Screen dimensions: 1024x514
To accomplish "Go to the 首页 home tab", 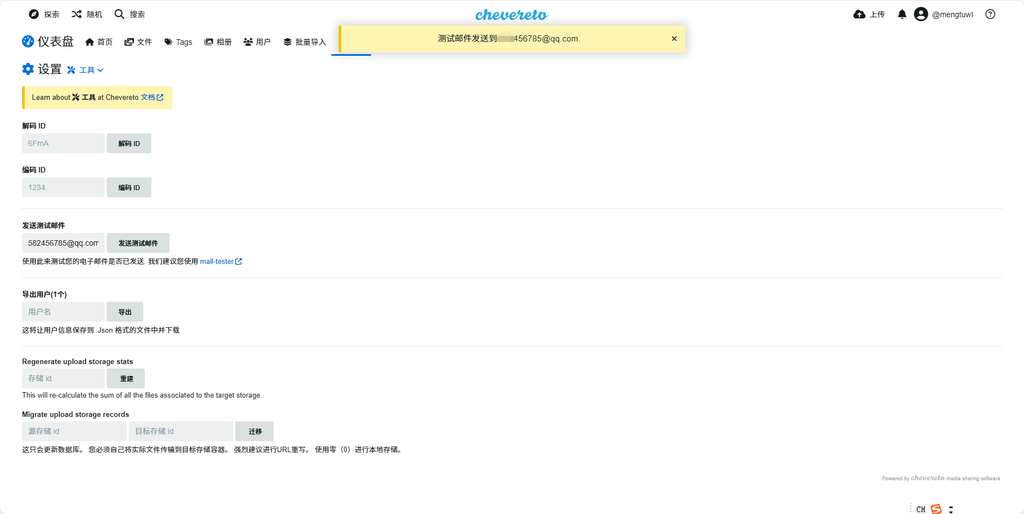I will point(99,42).
